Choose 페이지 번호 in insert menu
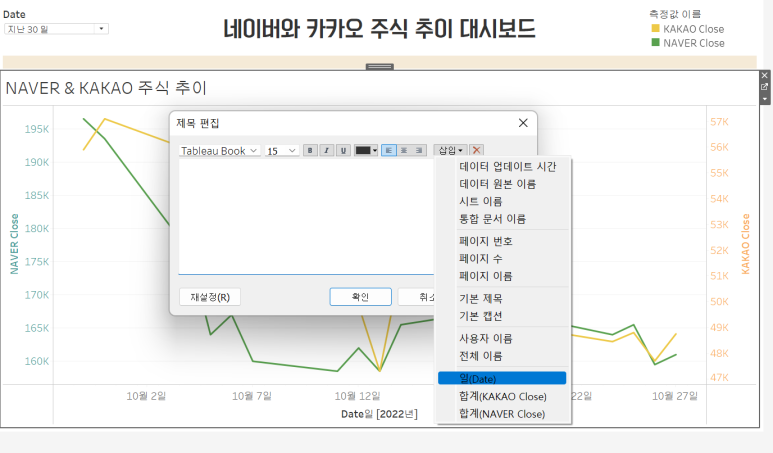 [486, 241]
